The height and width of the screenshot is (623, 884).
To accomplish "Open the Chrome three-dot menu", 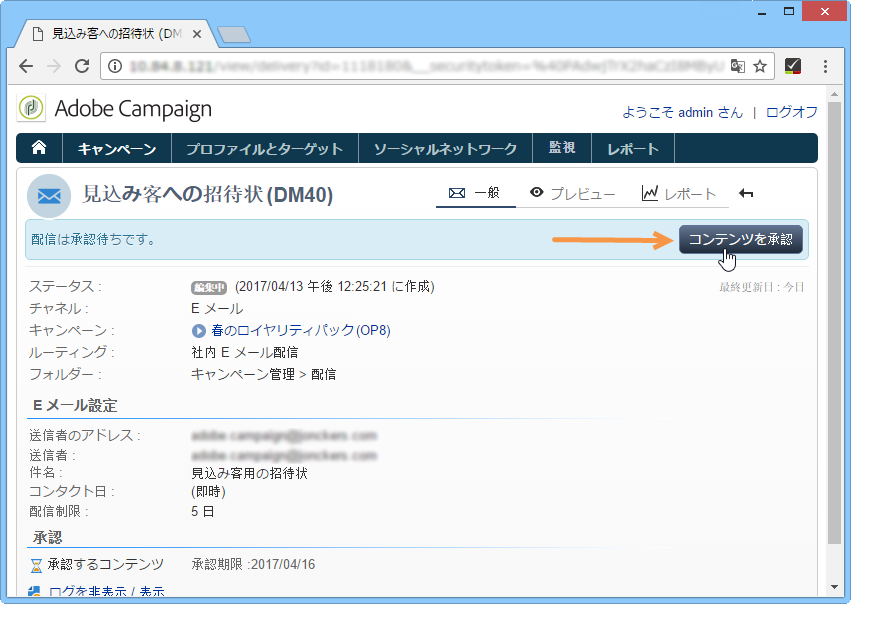I will click(825, 67).
